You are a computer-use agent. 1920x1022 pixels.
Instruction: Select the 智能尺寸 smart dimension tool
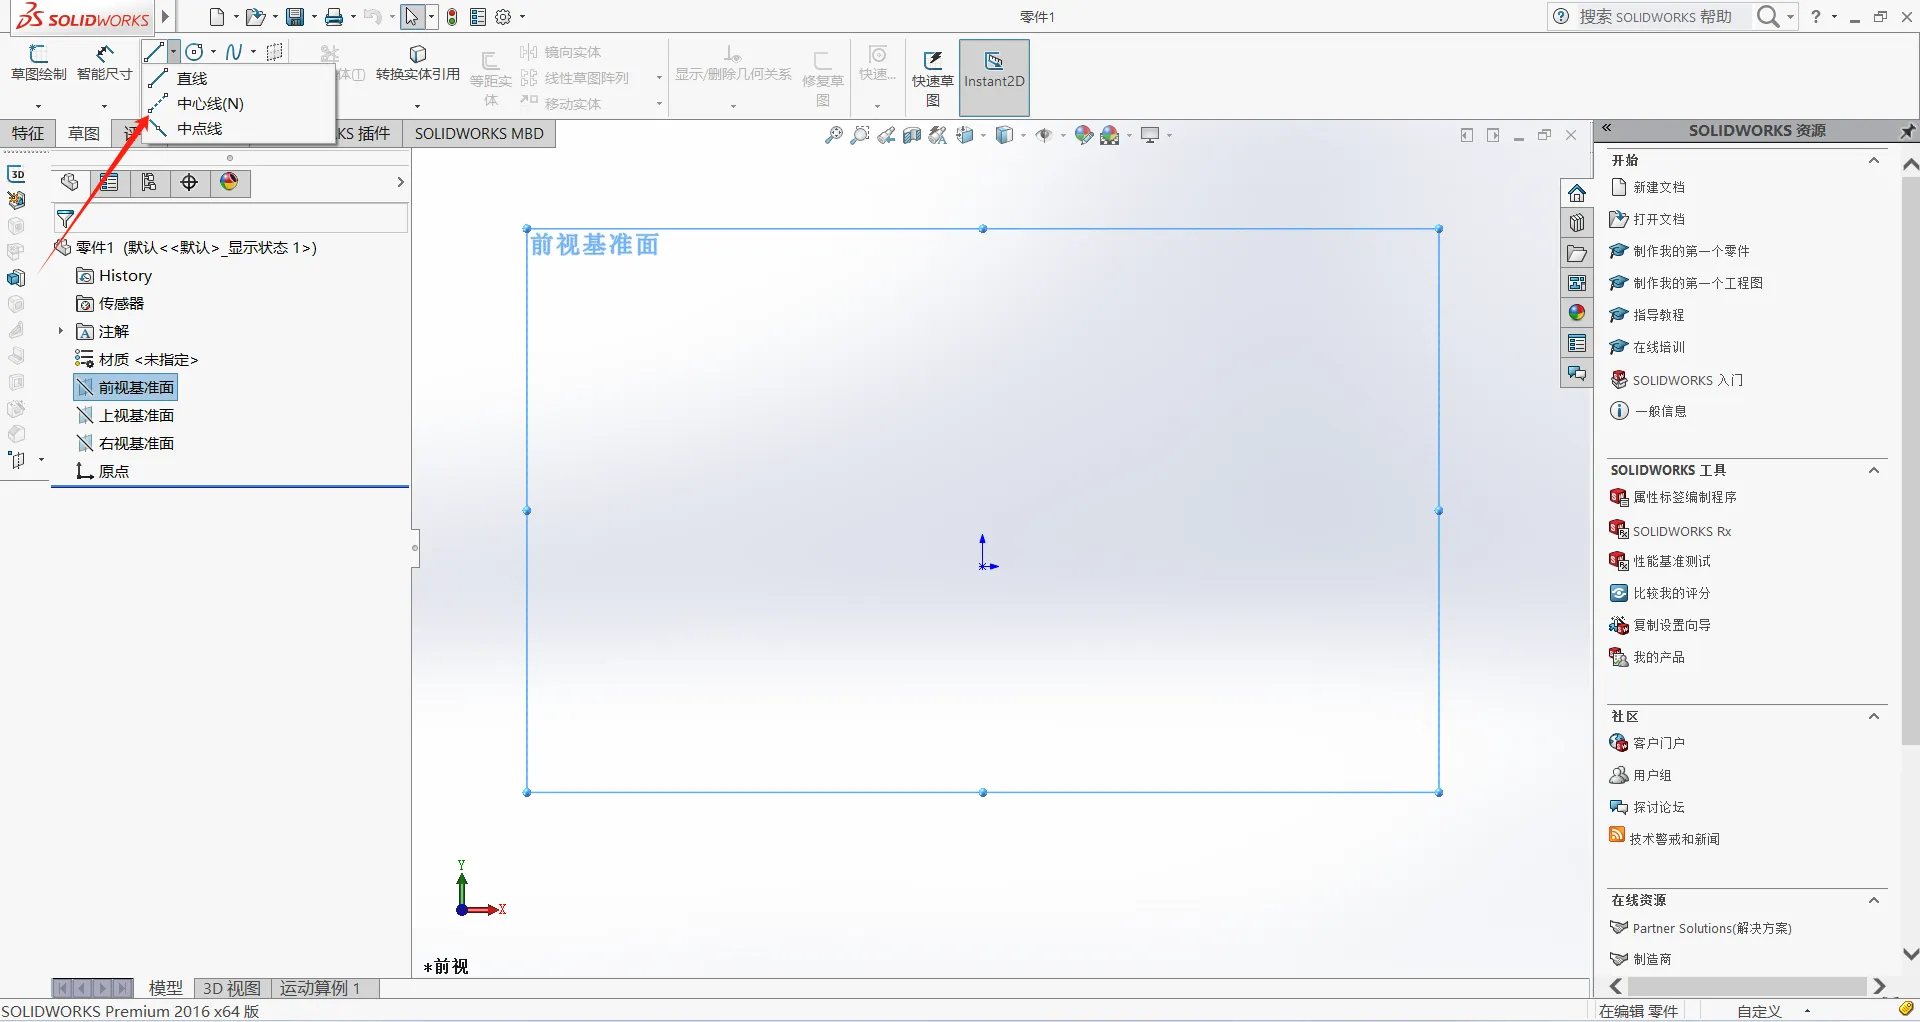105,63
